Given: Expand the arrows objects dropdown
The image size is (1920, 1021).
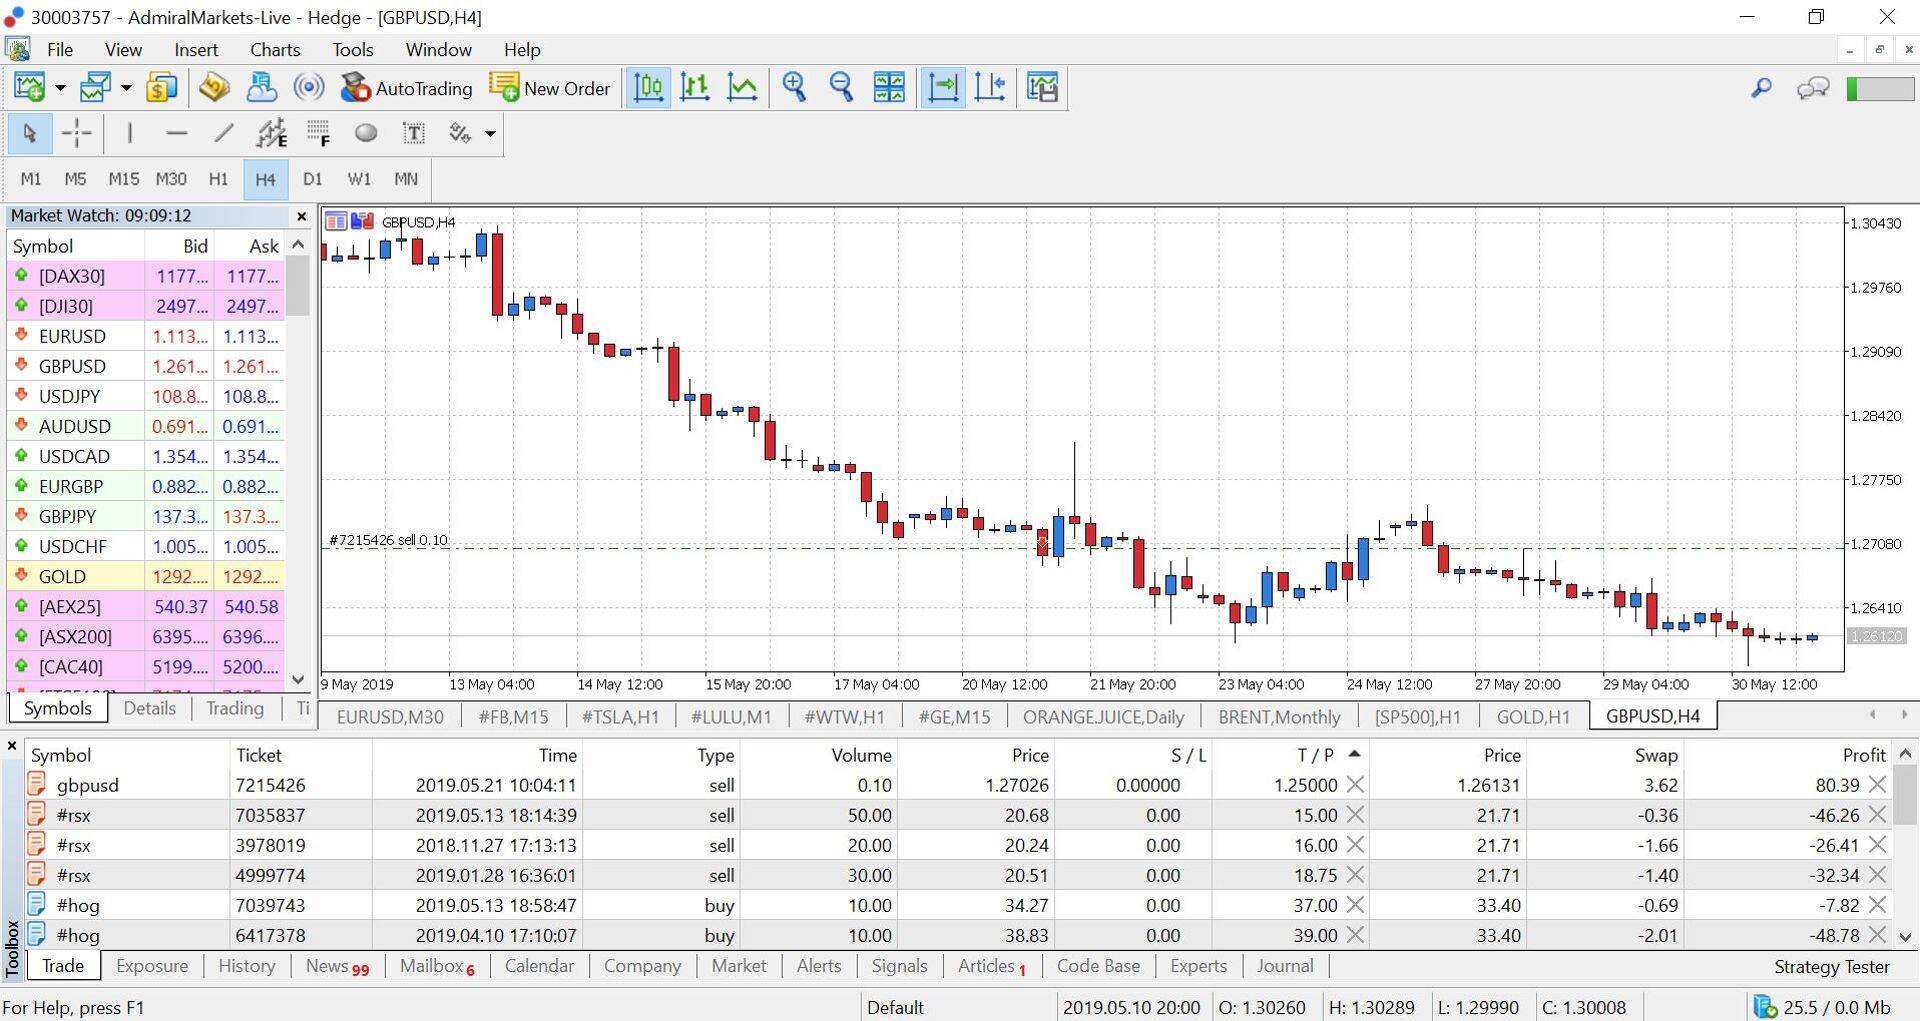Looking at the screenshot, I should (x=490, y=133).
